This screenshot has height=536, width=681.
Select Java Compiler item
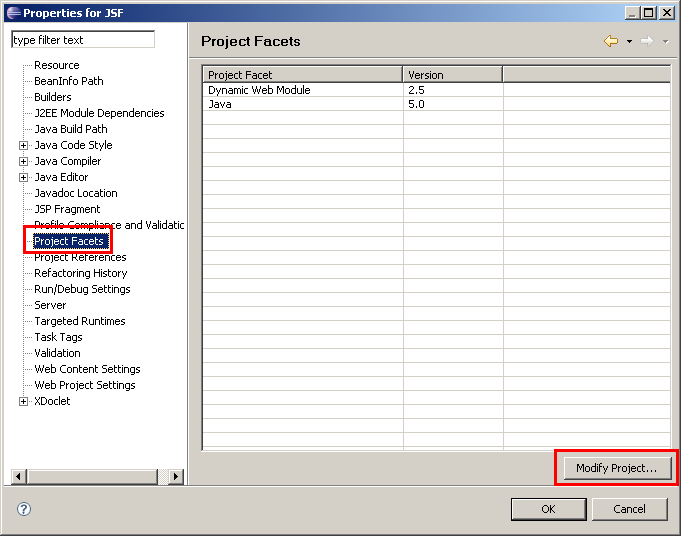click(68, 161)
